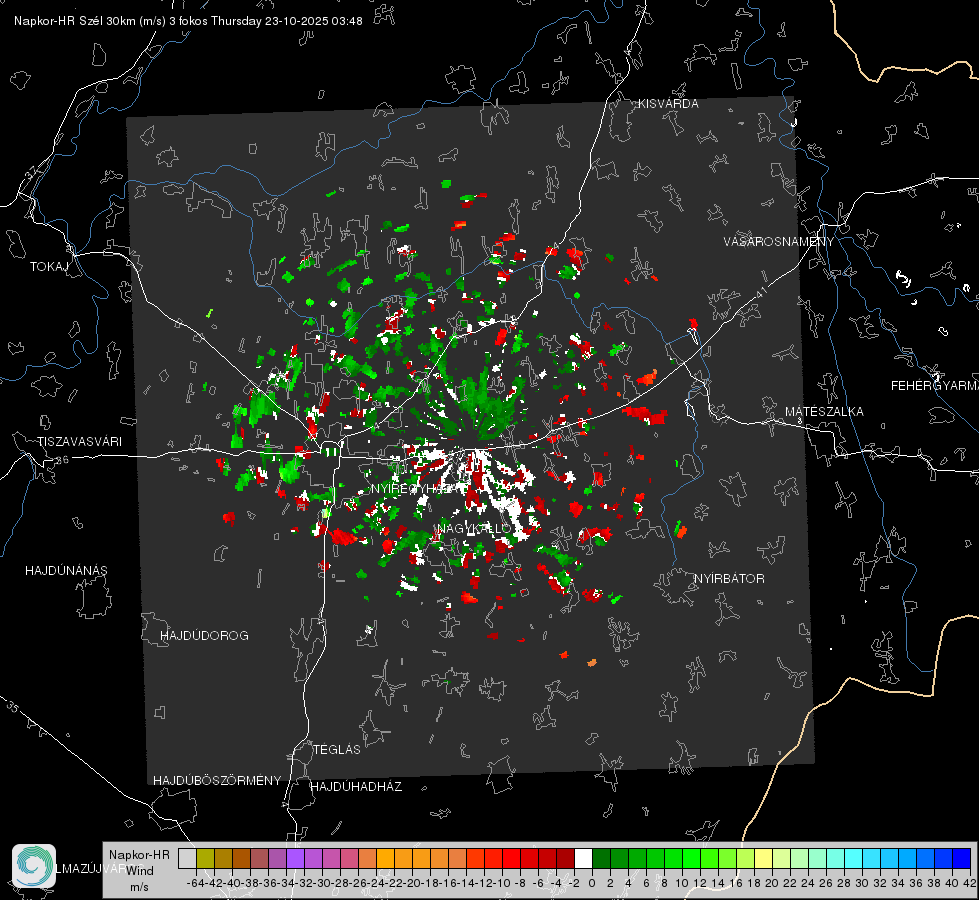Click road number 35 label at lower left
The height and width of the screenshot is (900, 979).
[12, 707]
